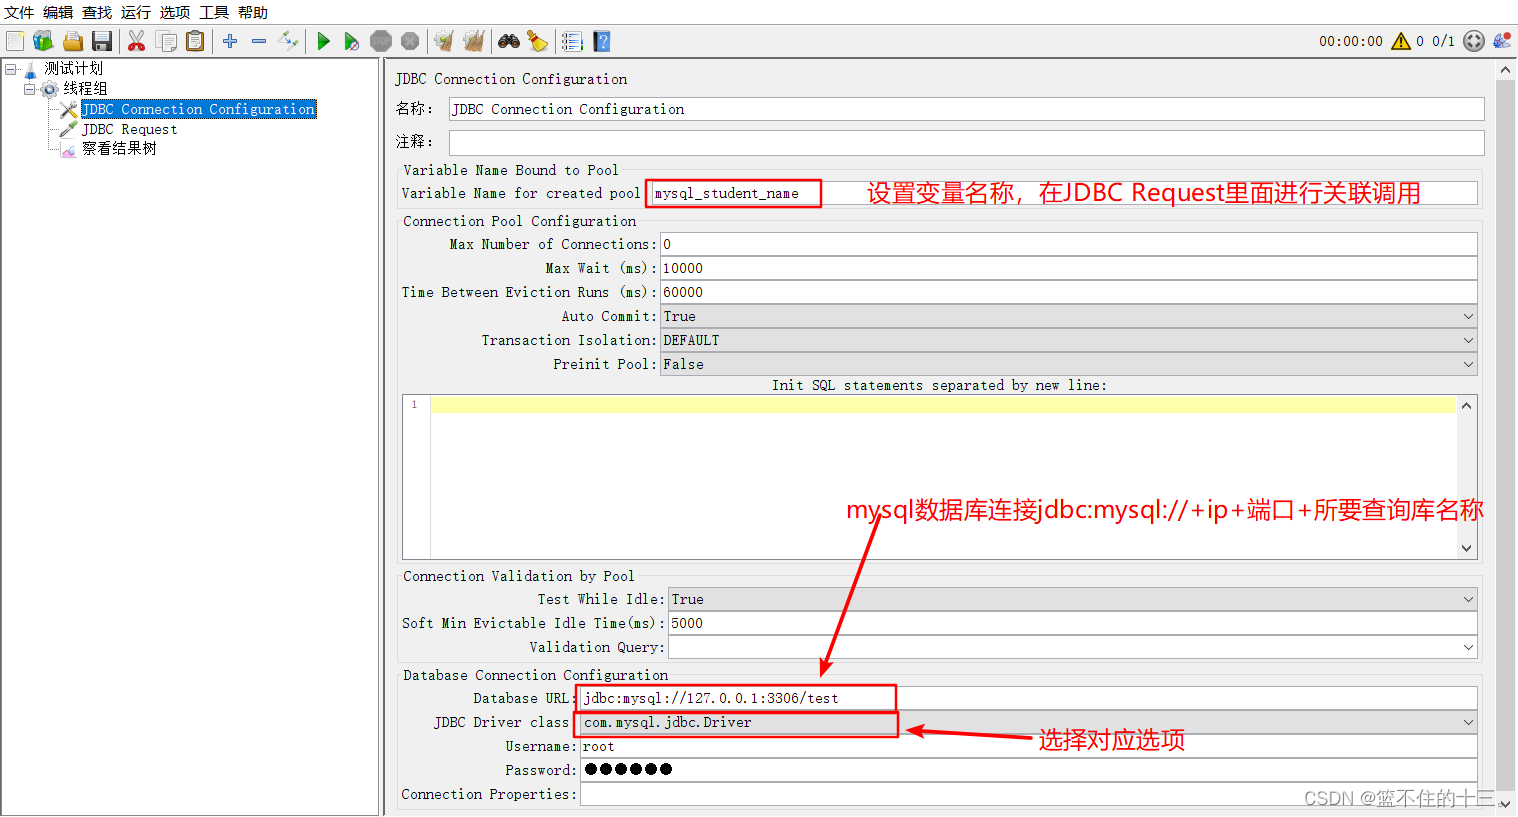Open the Function Helper list icon
The width and height of the screenshot is (1518, 817).
click(x=572, y=41)
